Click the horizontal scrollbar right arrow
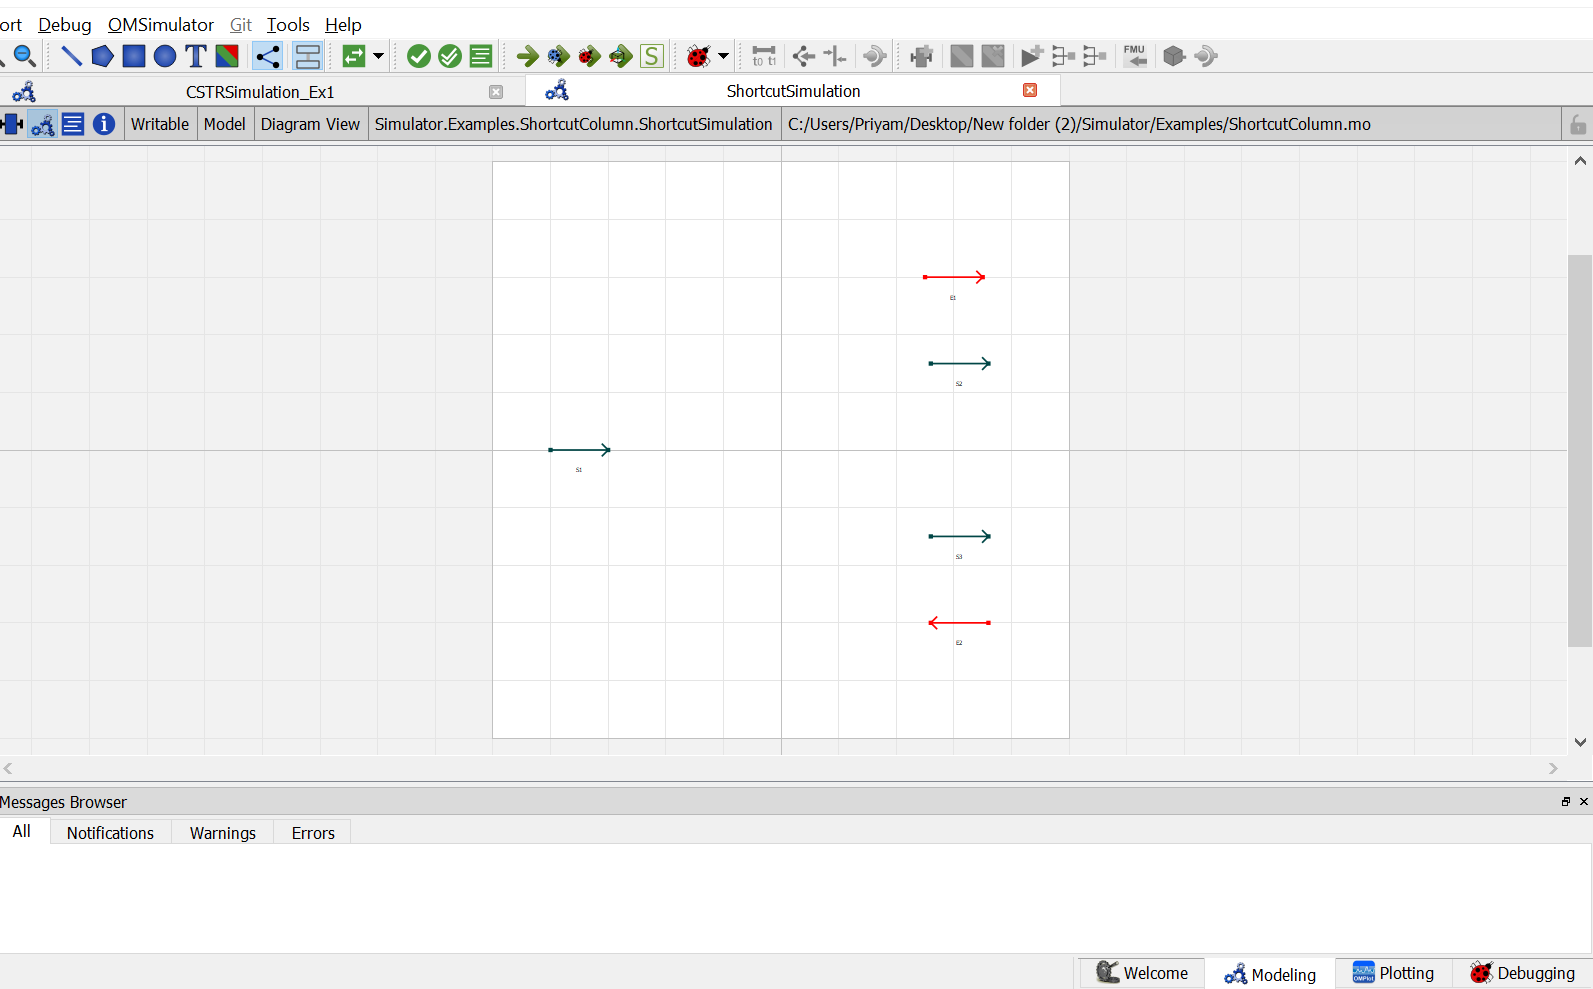 (x=1553, y=768)
